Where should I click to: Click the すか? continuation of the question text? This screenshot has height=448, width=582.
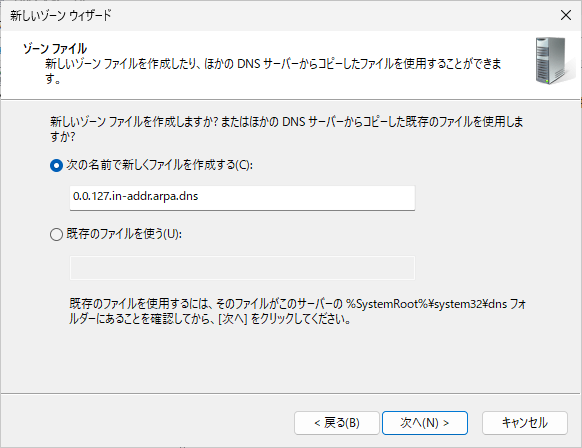[x=63, y=137]
